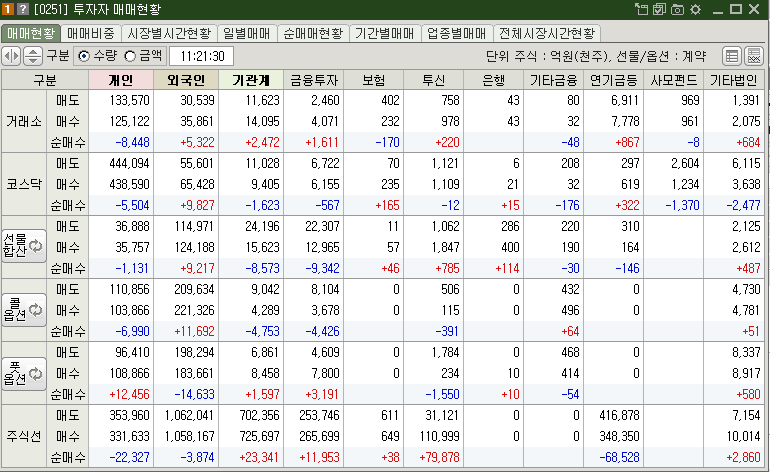Viewport: 770px width, 472px height.
Task: Click the 개인 column header
Action: coord(121,80)
